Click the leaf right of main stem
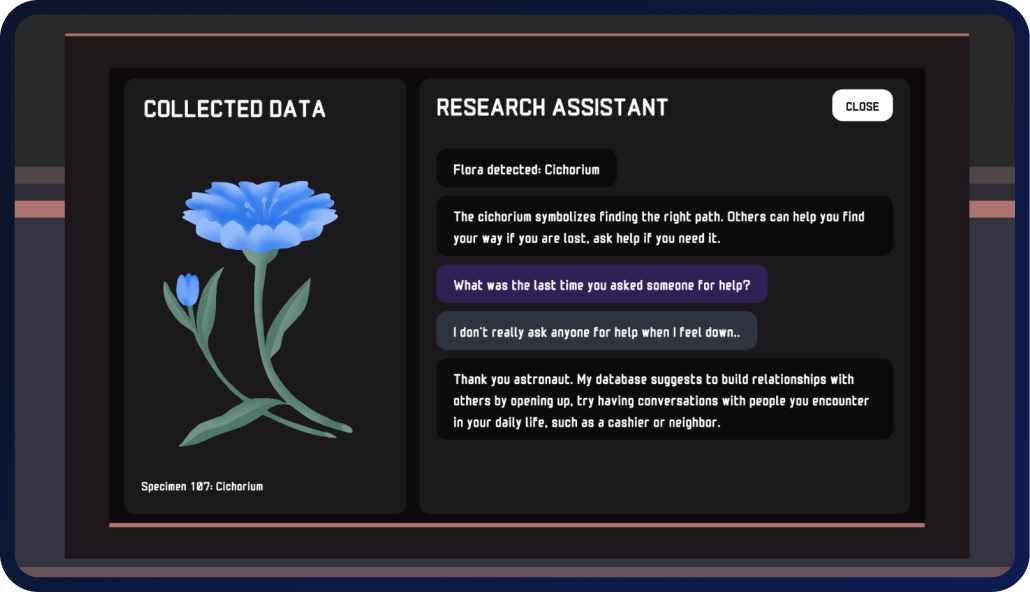 [x=289, y=315]
